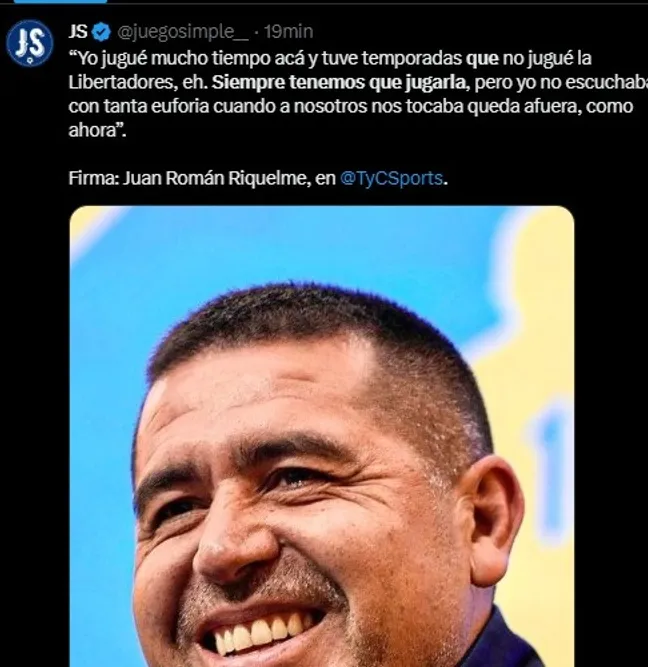This screenshot has width=648, height=667.
Task: Click the bold word "que" in first line
Action: 482,60
